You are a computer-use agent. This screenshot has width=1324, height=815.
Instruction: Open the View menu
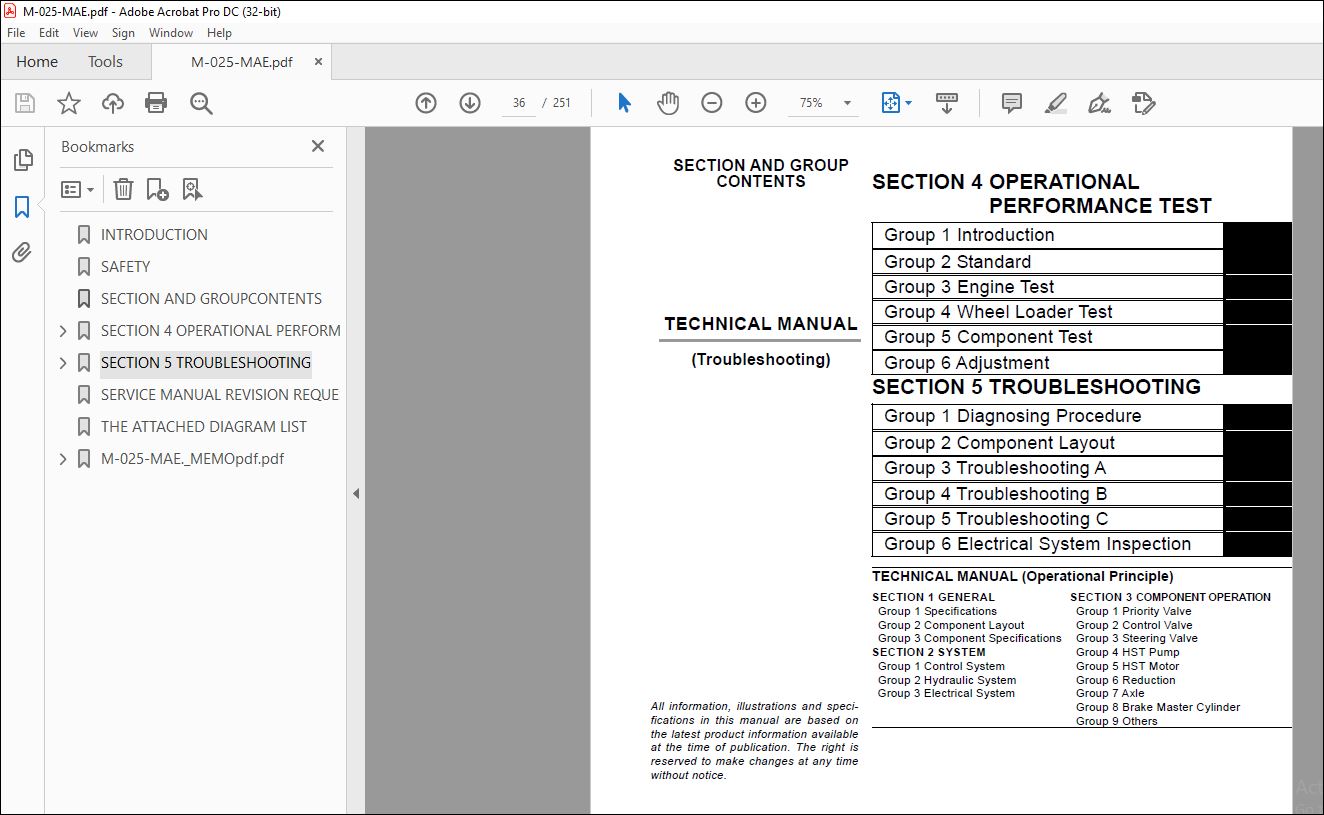click(86, 33)
